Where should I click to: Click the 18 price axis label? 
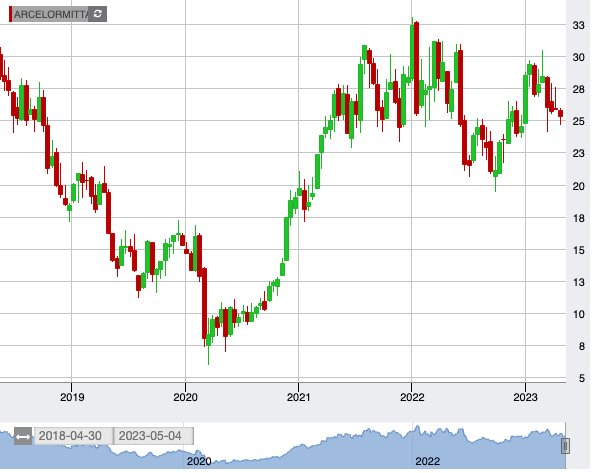point(578,218)
